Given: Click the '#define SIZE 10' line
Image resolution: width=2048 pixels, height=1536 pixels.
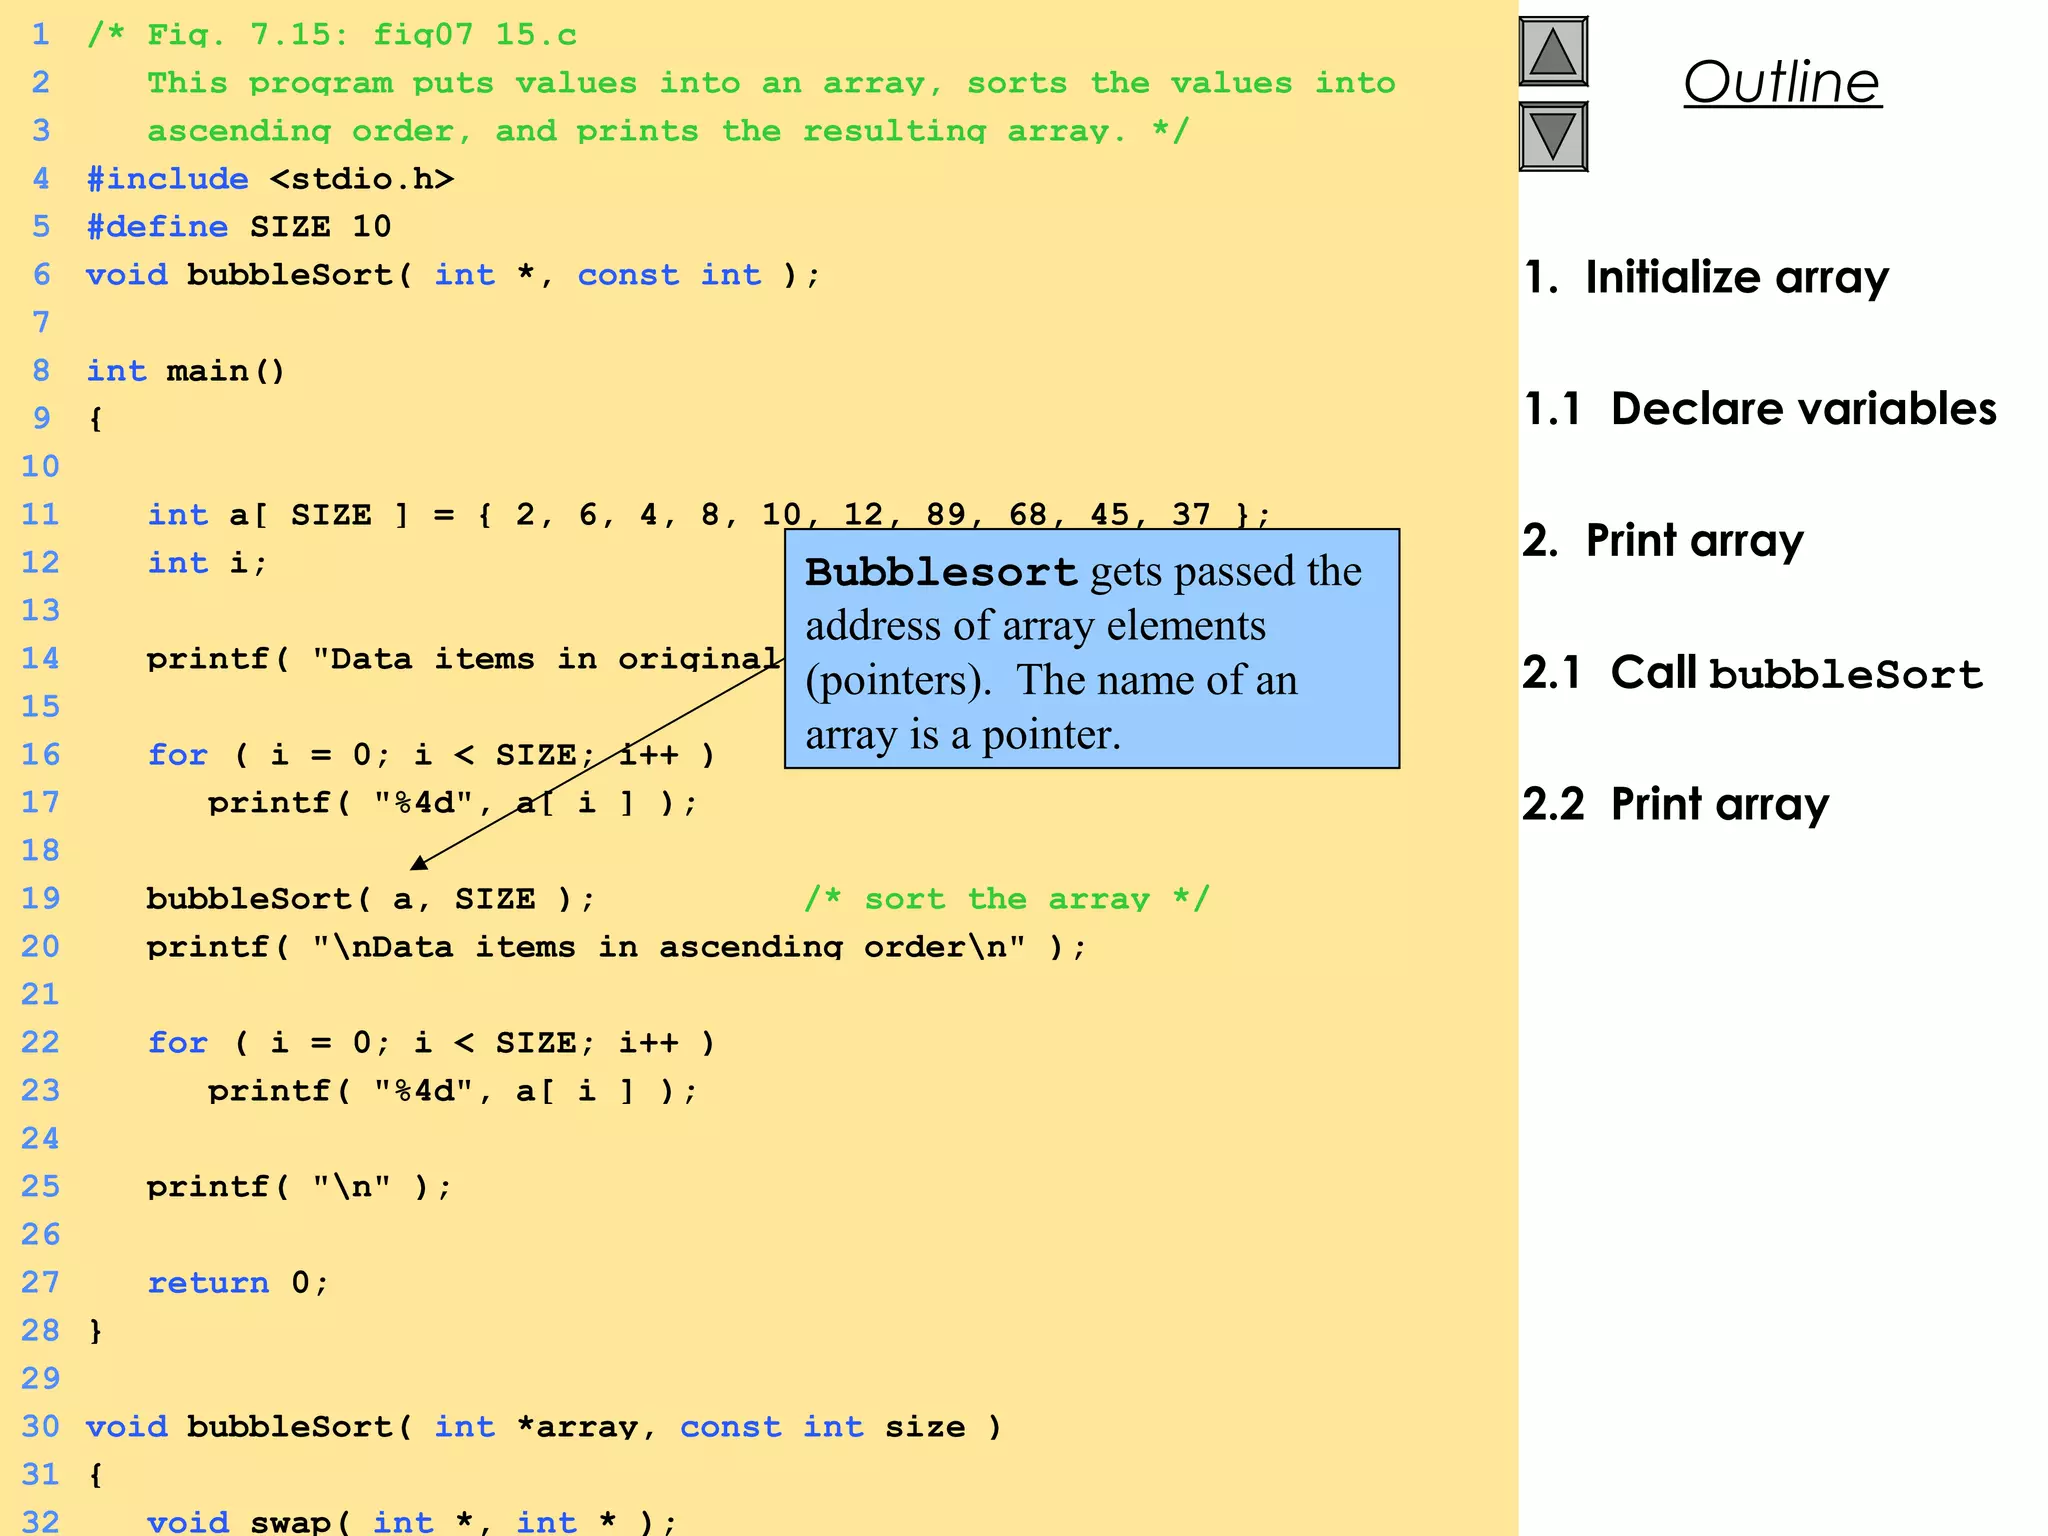Looking at the screenshot, I should pos(239,227).
